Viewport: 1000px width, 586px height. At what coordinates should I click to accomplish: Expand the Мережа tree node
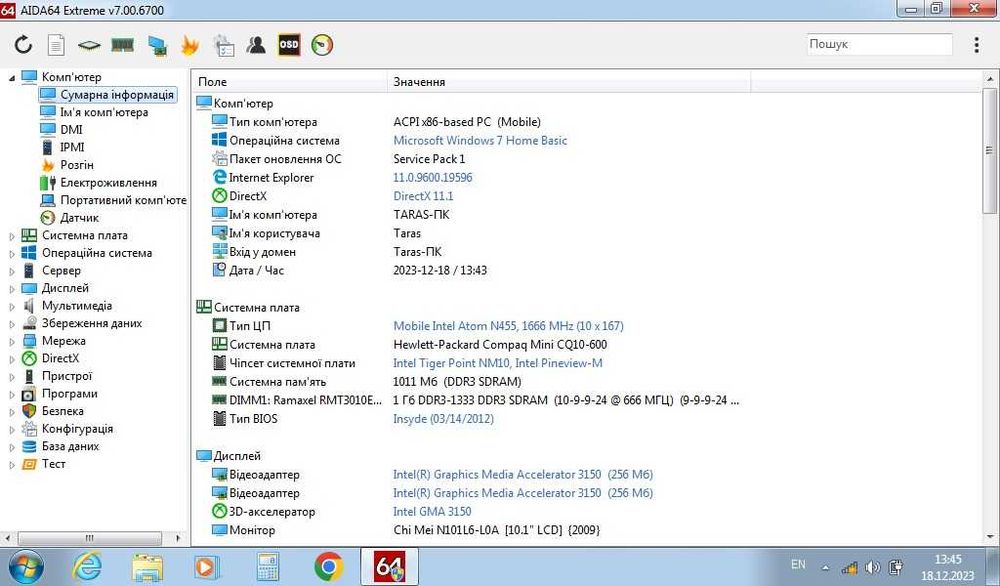pyautogui.click(x=11, y=342)
